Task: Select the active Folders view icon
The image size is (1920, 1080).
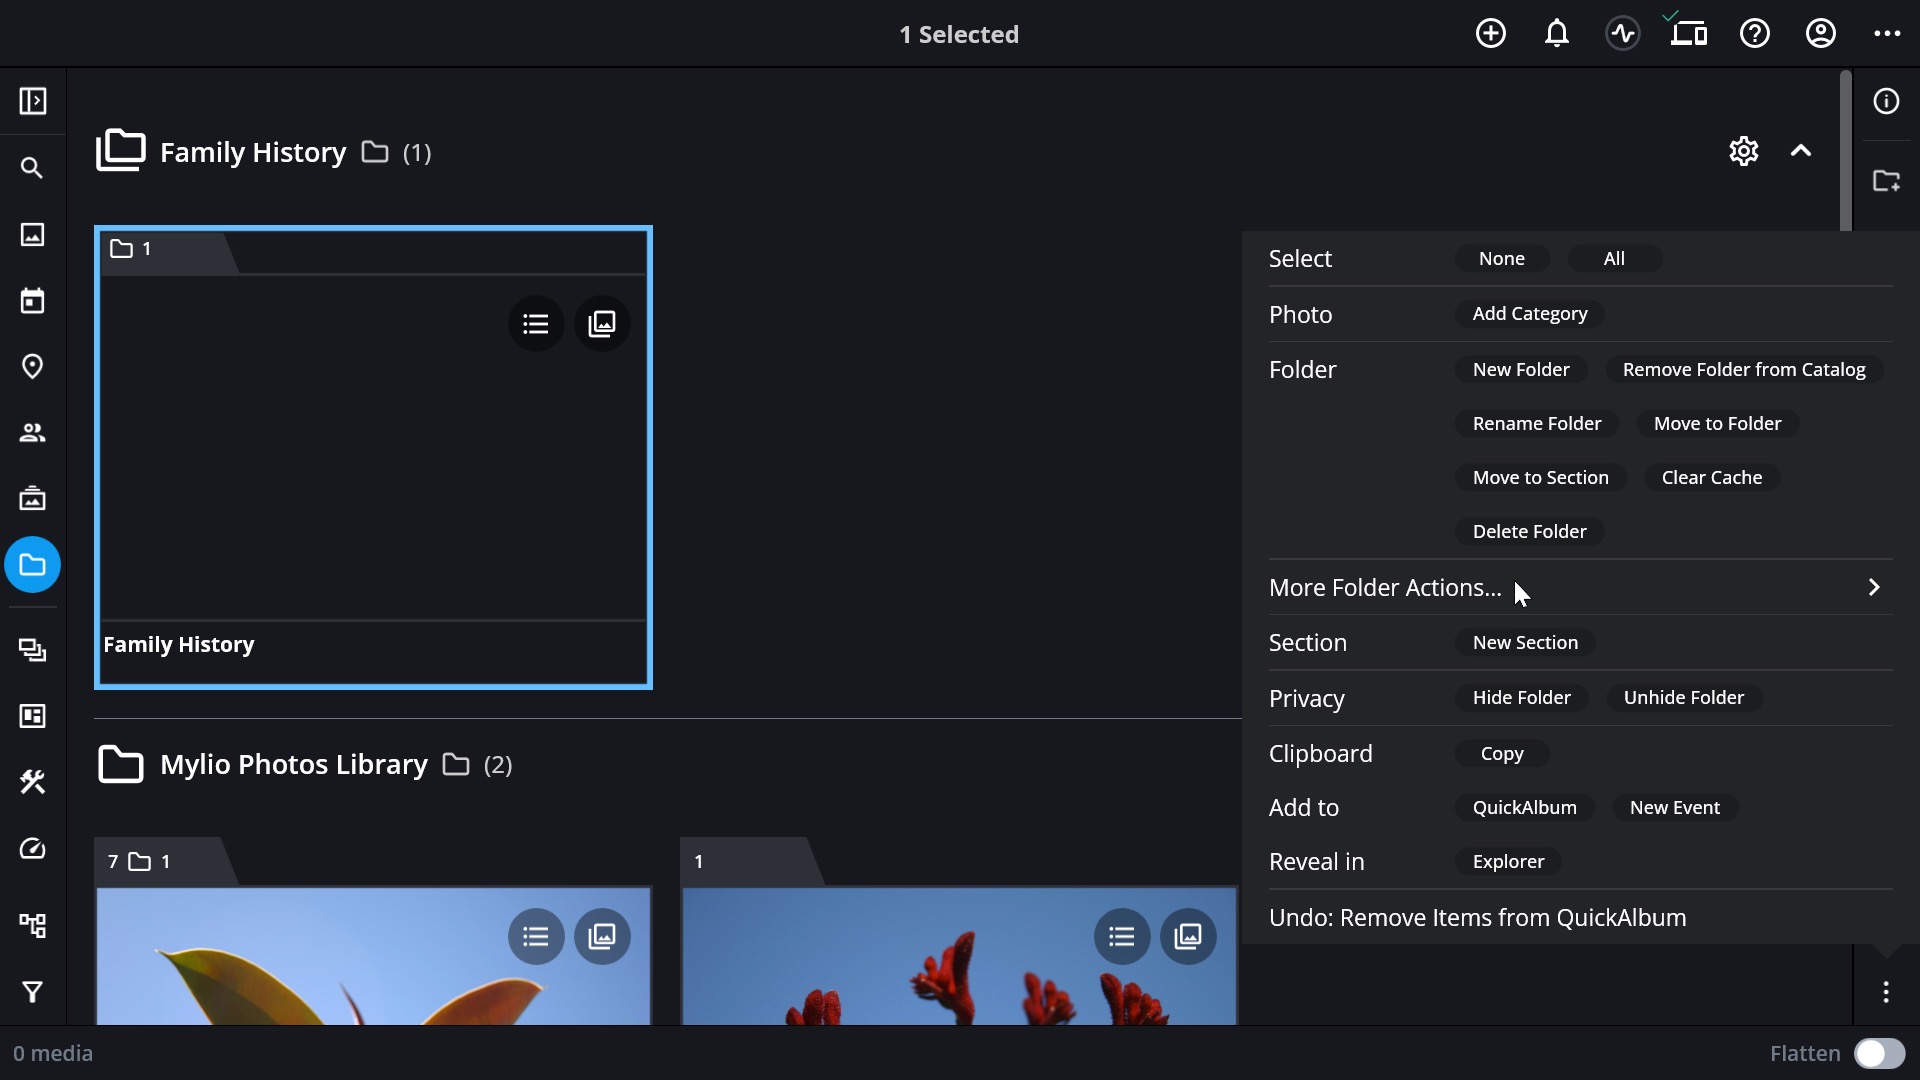Action: [x=33, y=565]
